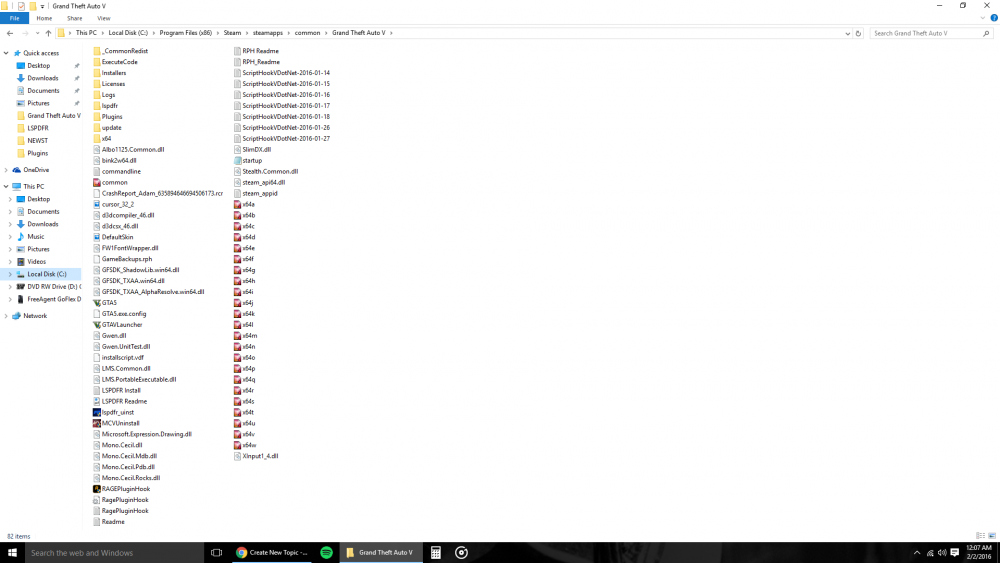This screenshot has height=563, width=1000.
Task: Expand the ribbon with the chevron
Action: point(983,18)
